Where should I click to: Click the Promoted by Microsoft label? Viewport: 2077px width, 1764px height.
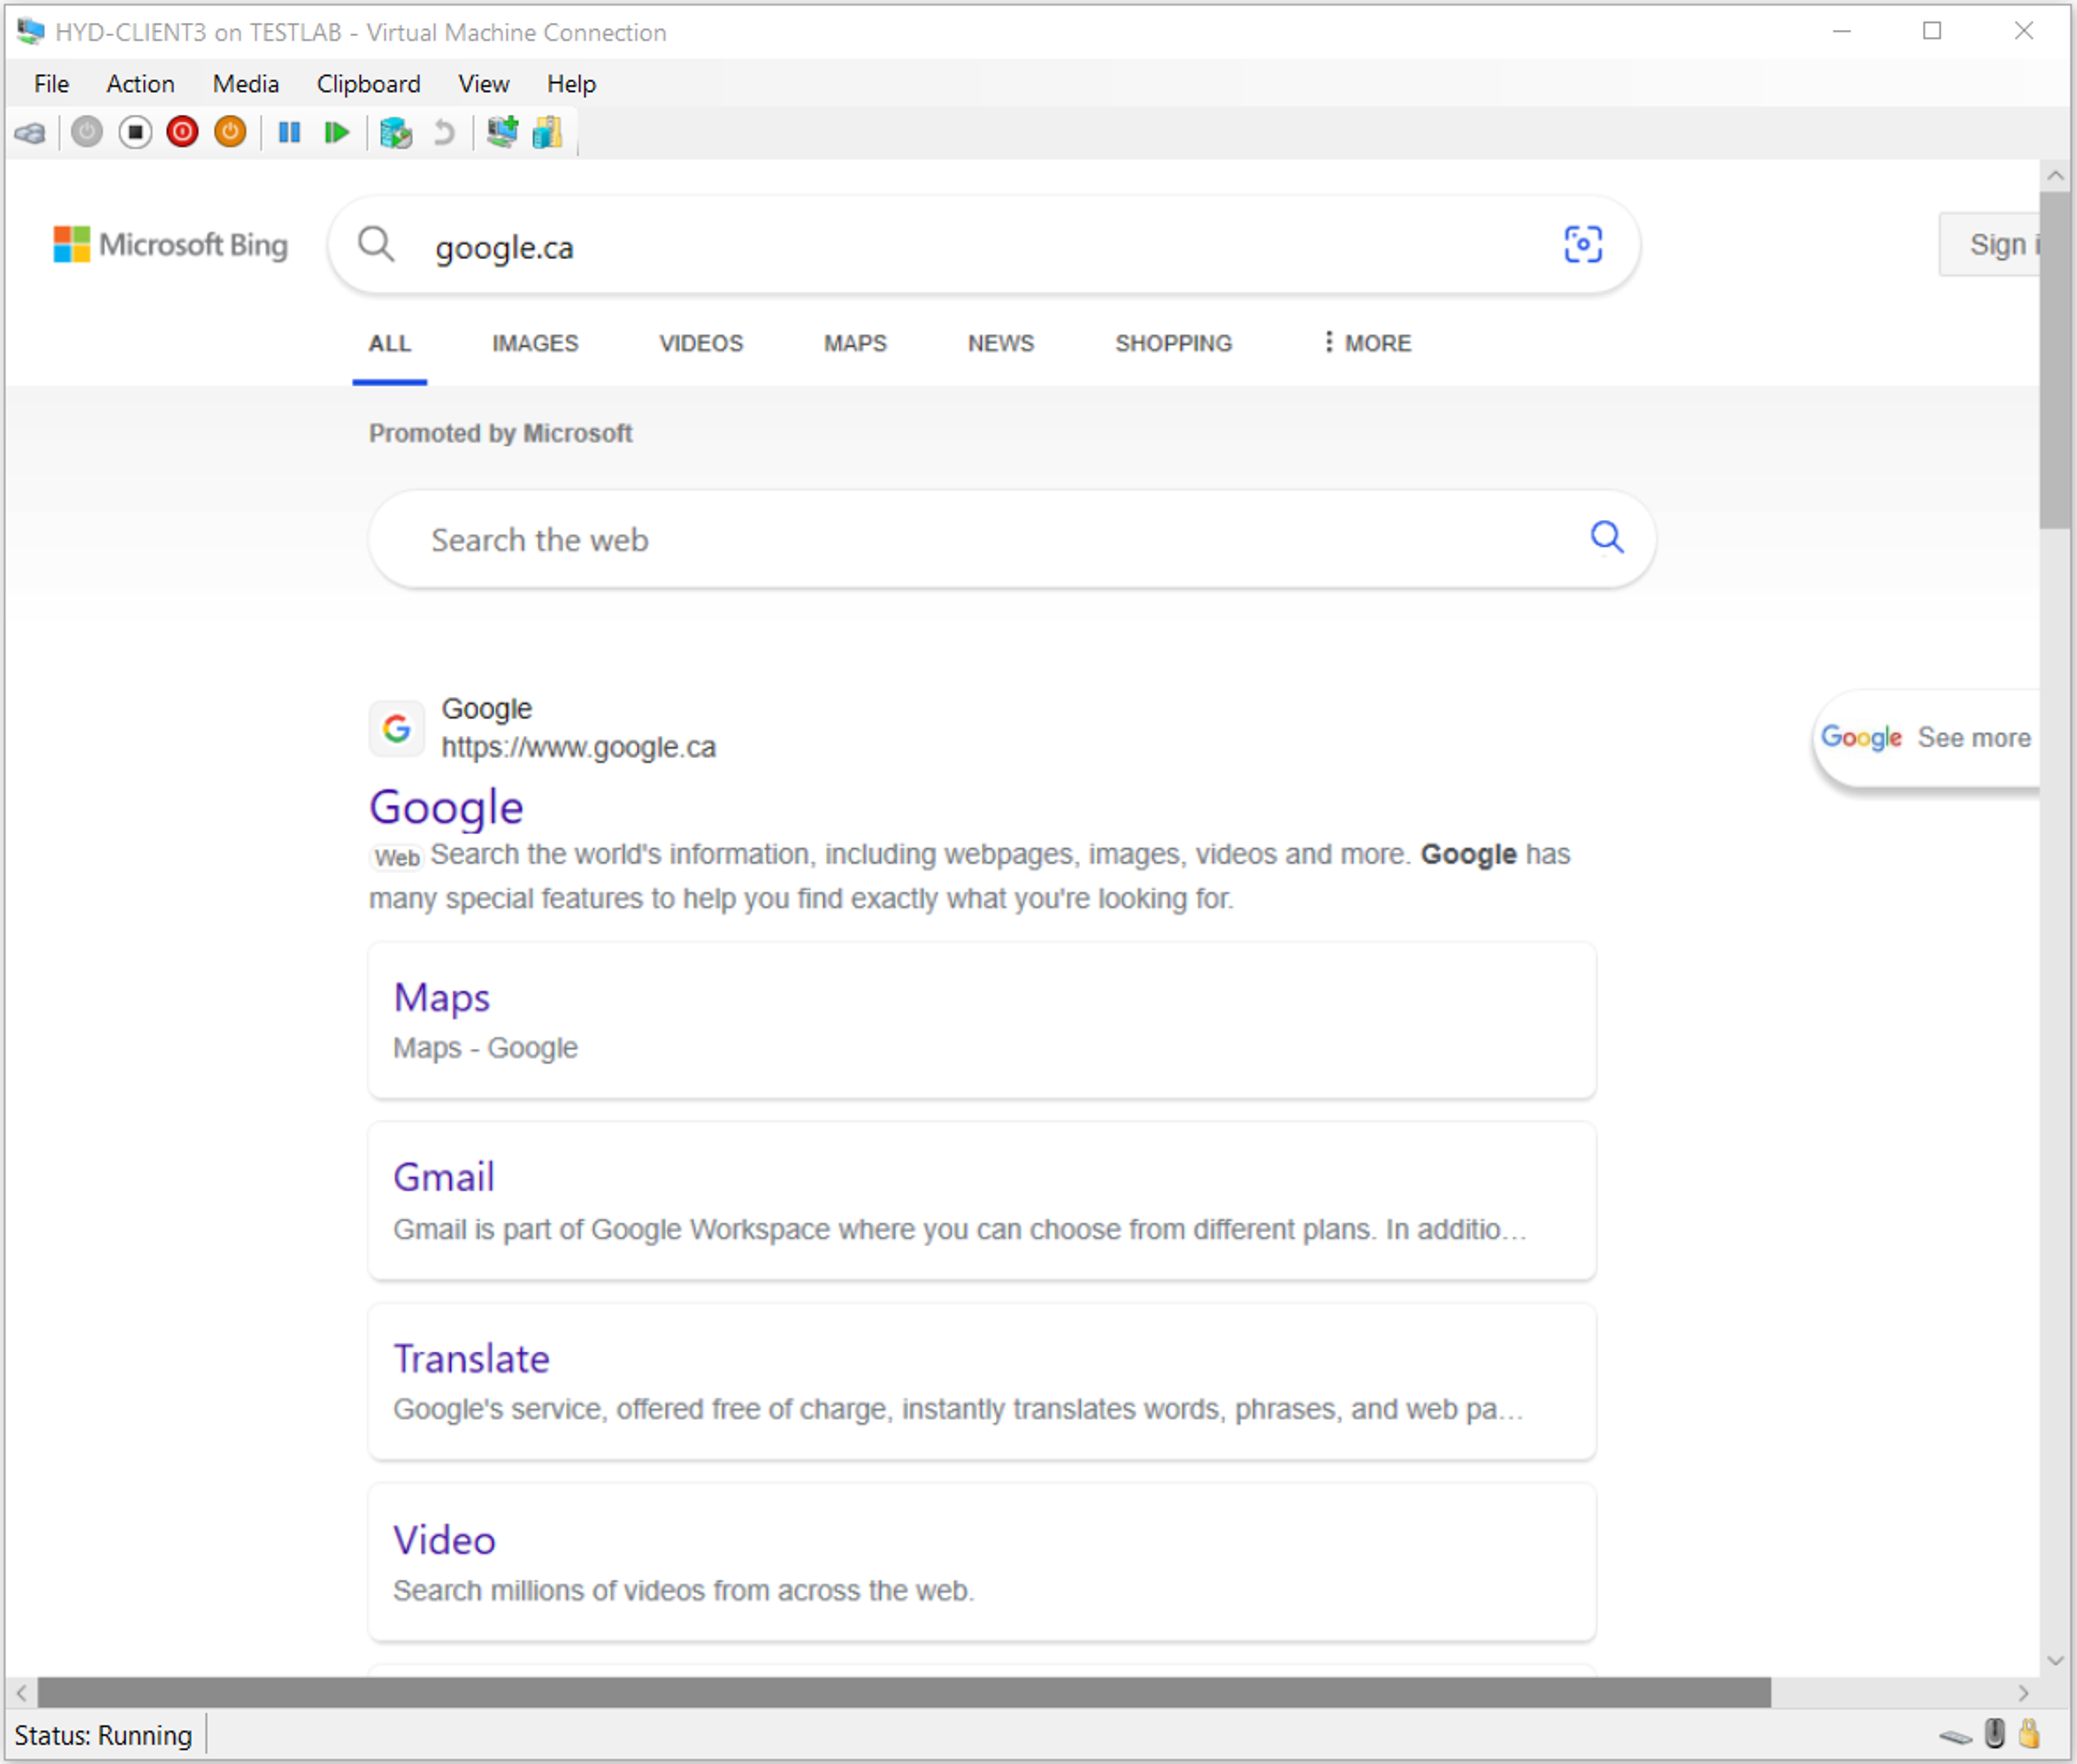pos(500,433)
